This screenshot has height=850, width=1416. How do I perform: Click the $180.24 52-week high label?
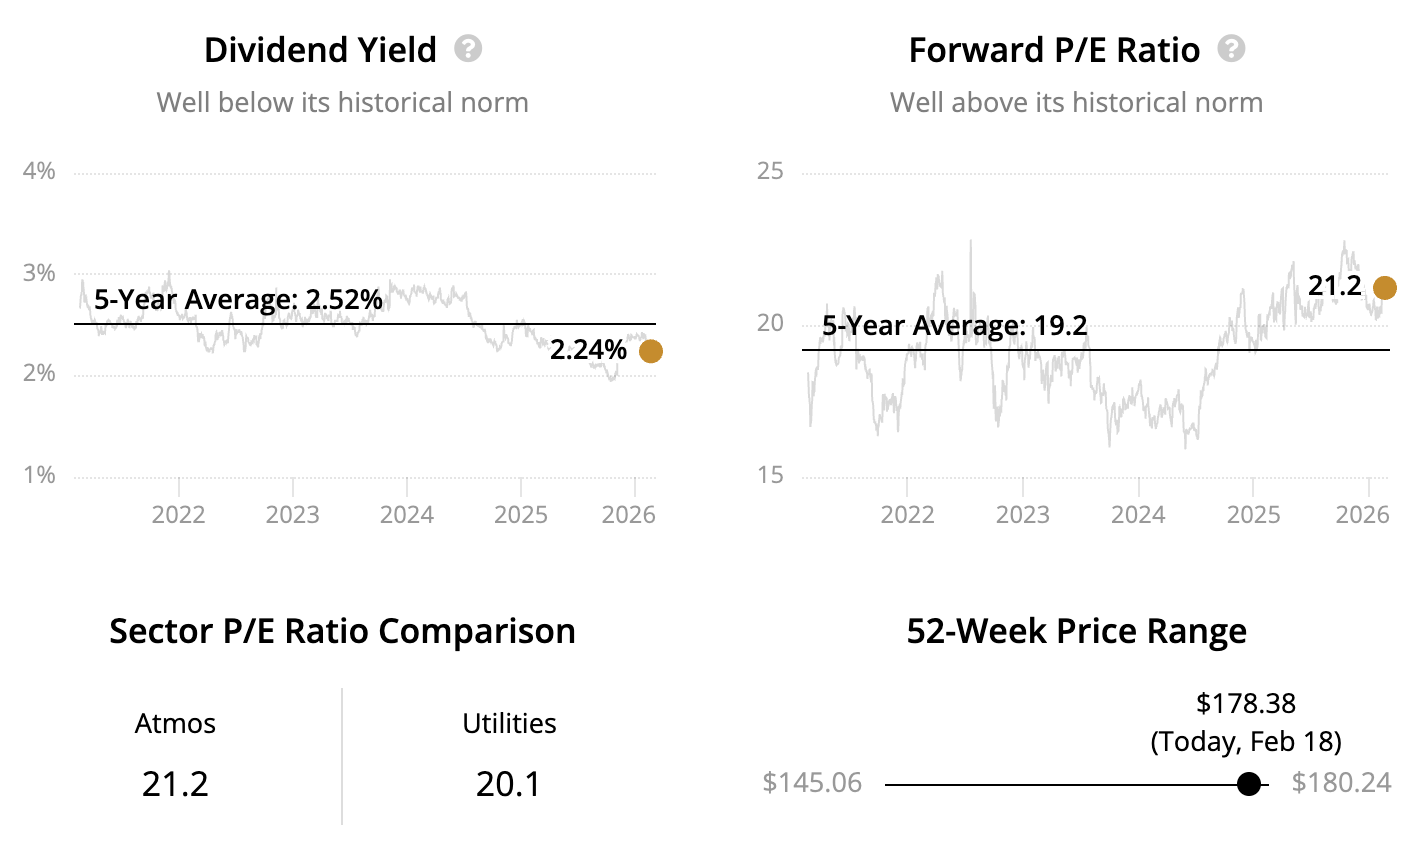coord(1341,782)
